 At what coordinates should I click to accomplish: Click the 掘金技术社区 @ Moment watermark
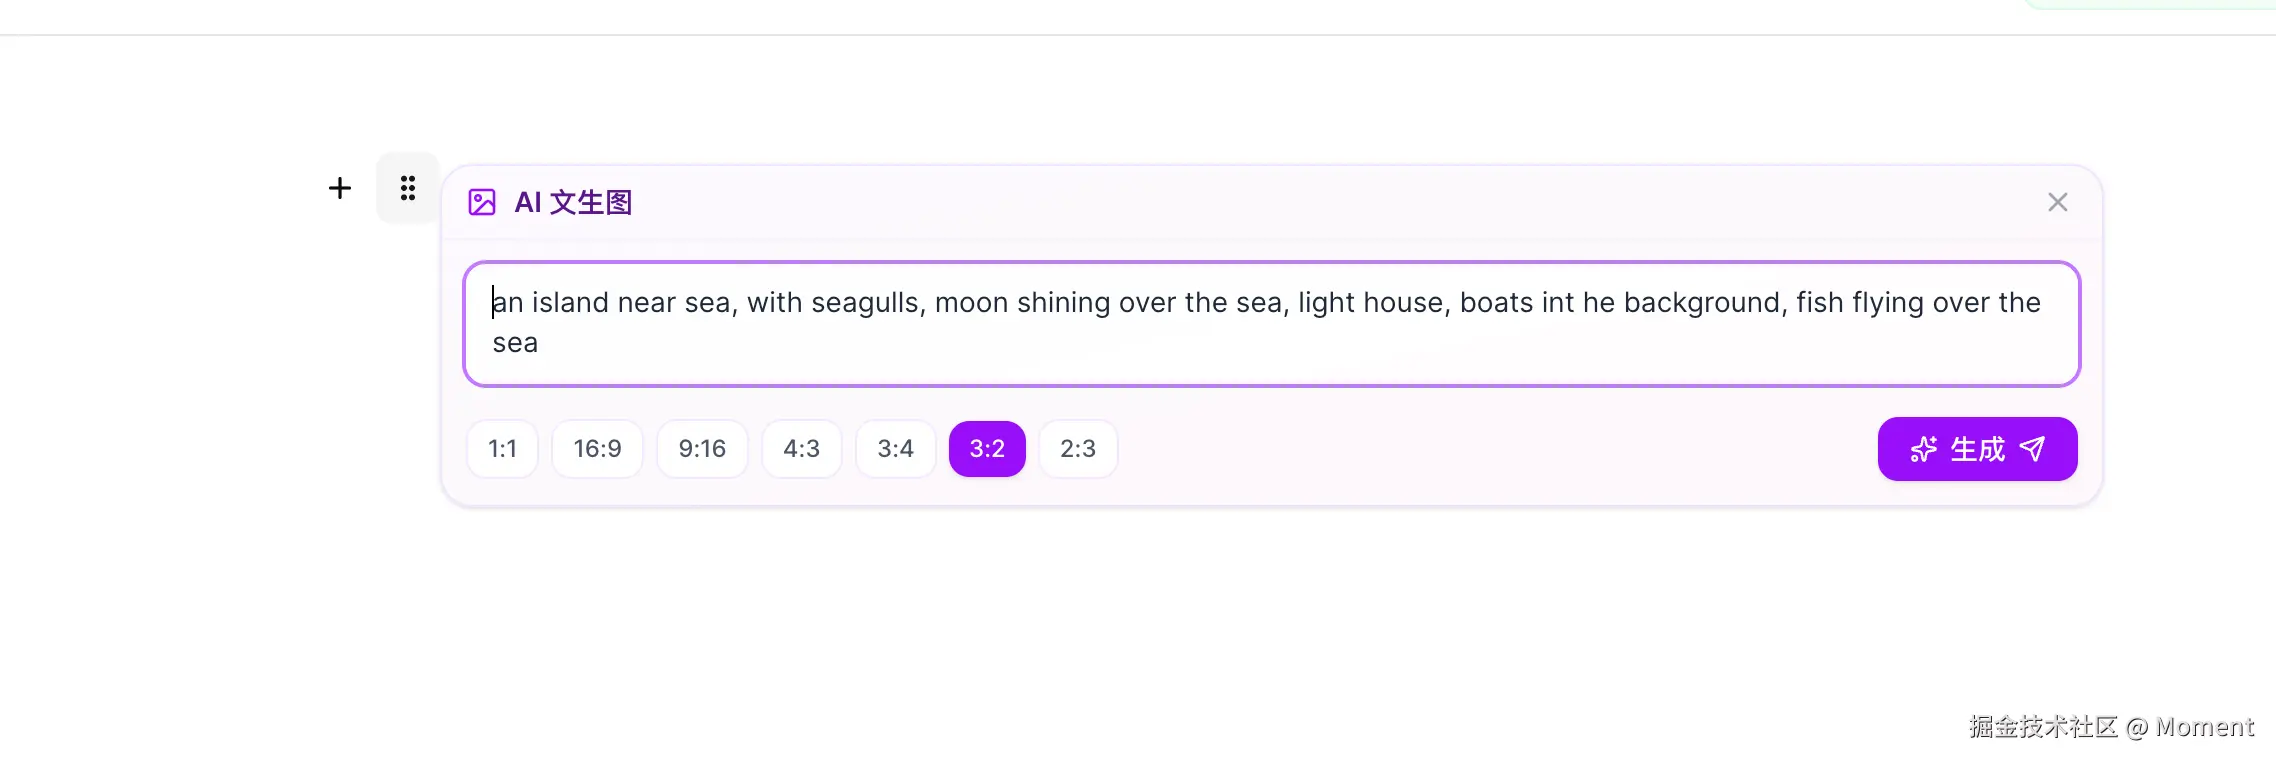click(2110, 727)
